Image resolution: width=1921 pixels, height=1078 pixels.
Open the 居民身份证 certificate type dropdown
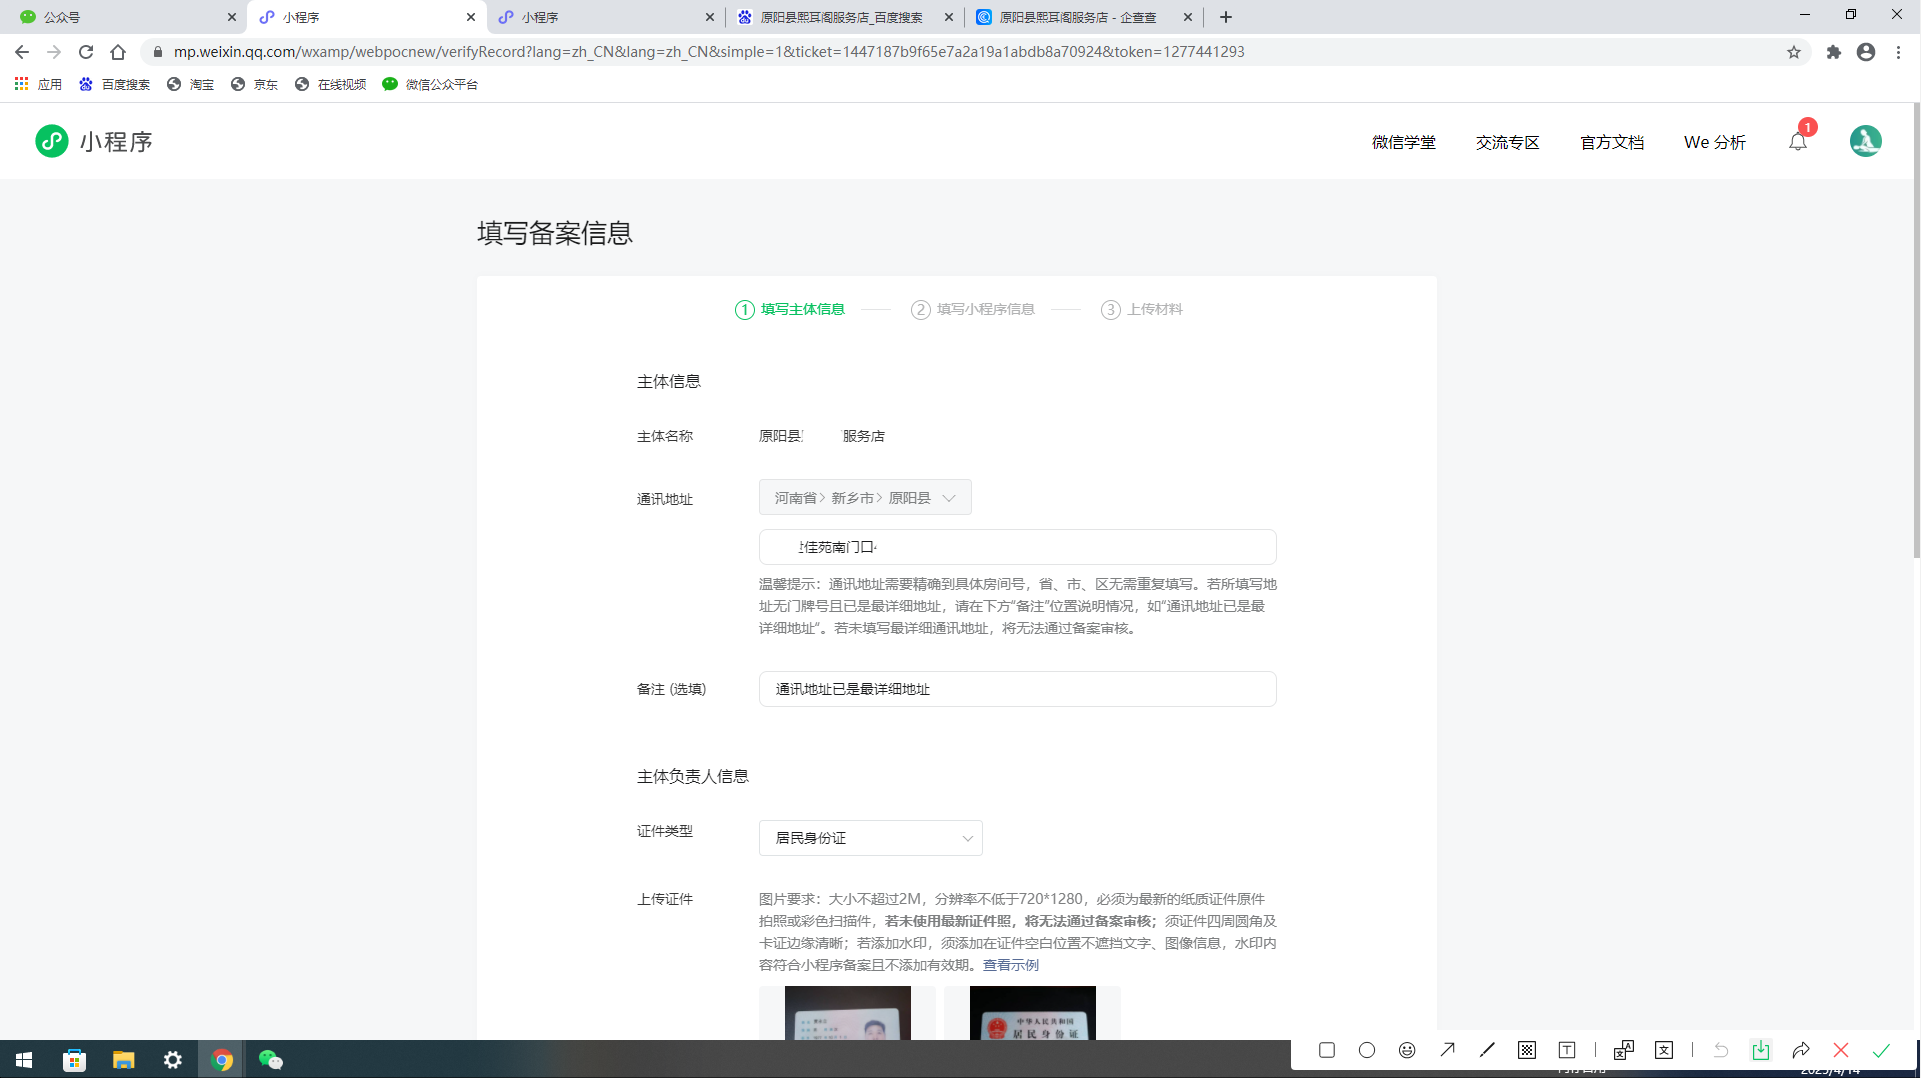(870, 838)
